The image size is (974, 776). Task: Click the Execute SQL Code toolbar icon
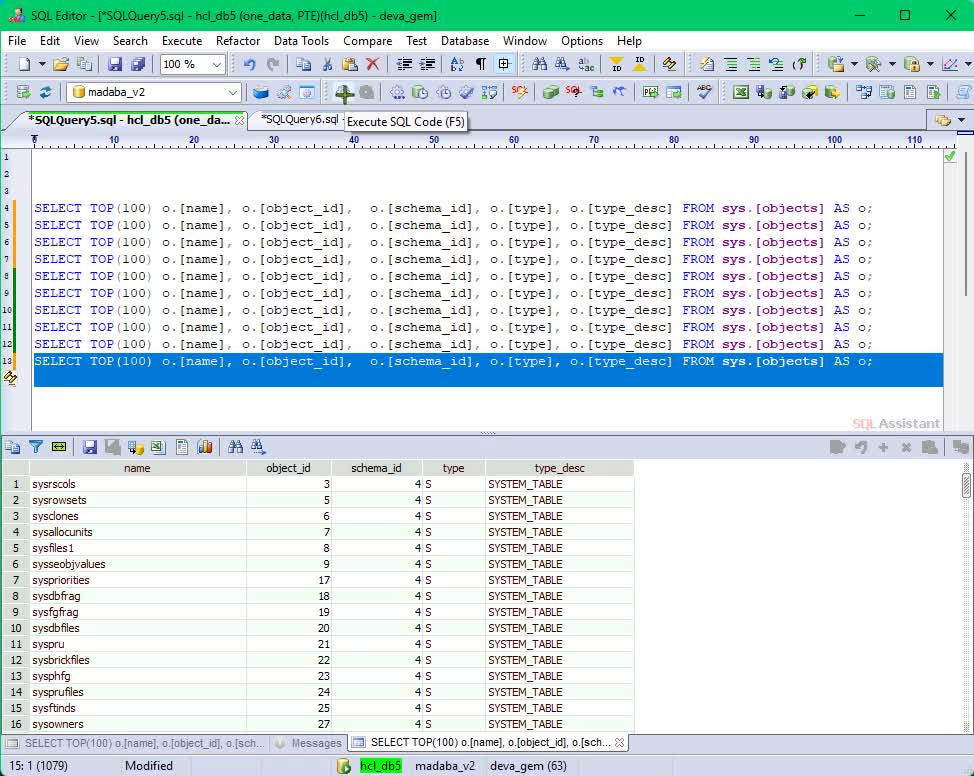pyautogui.click(x=344, y=93)
